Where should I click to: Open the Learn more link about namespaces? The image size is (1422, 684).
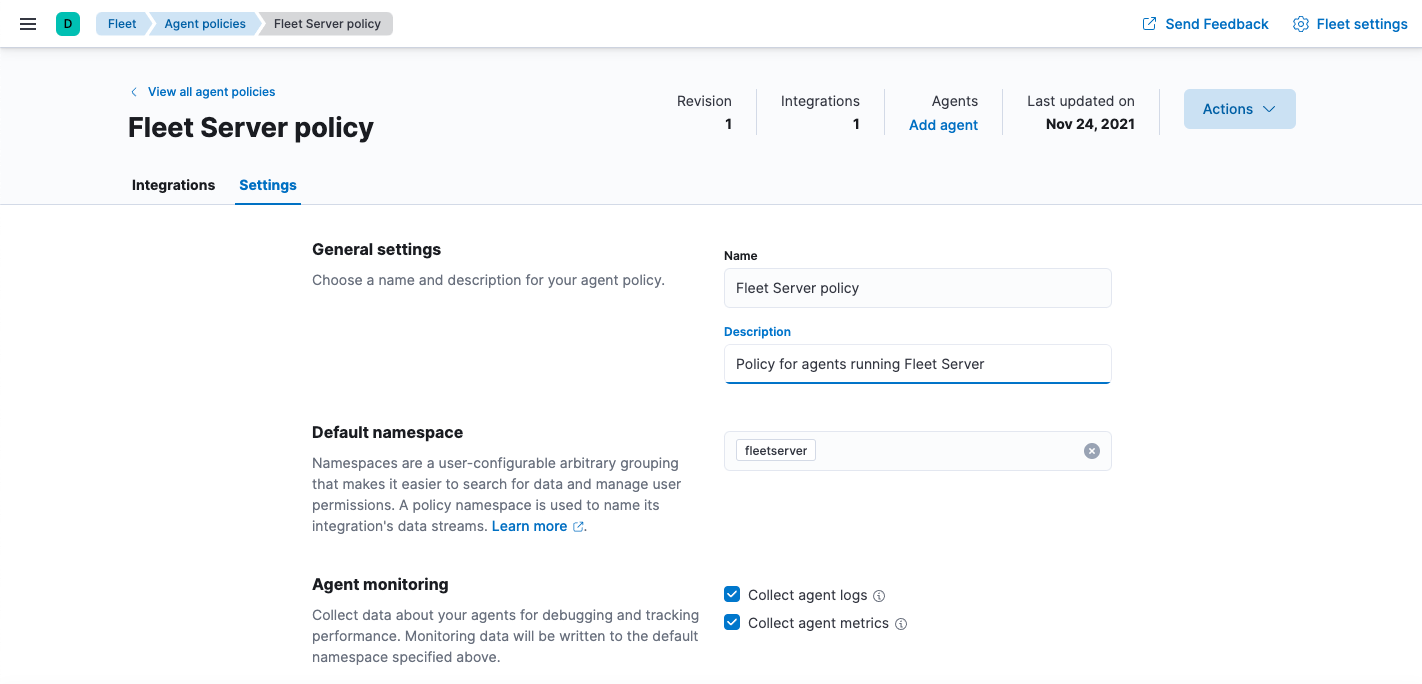(528, 526)
